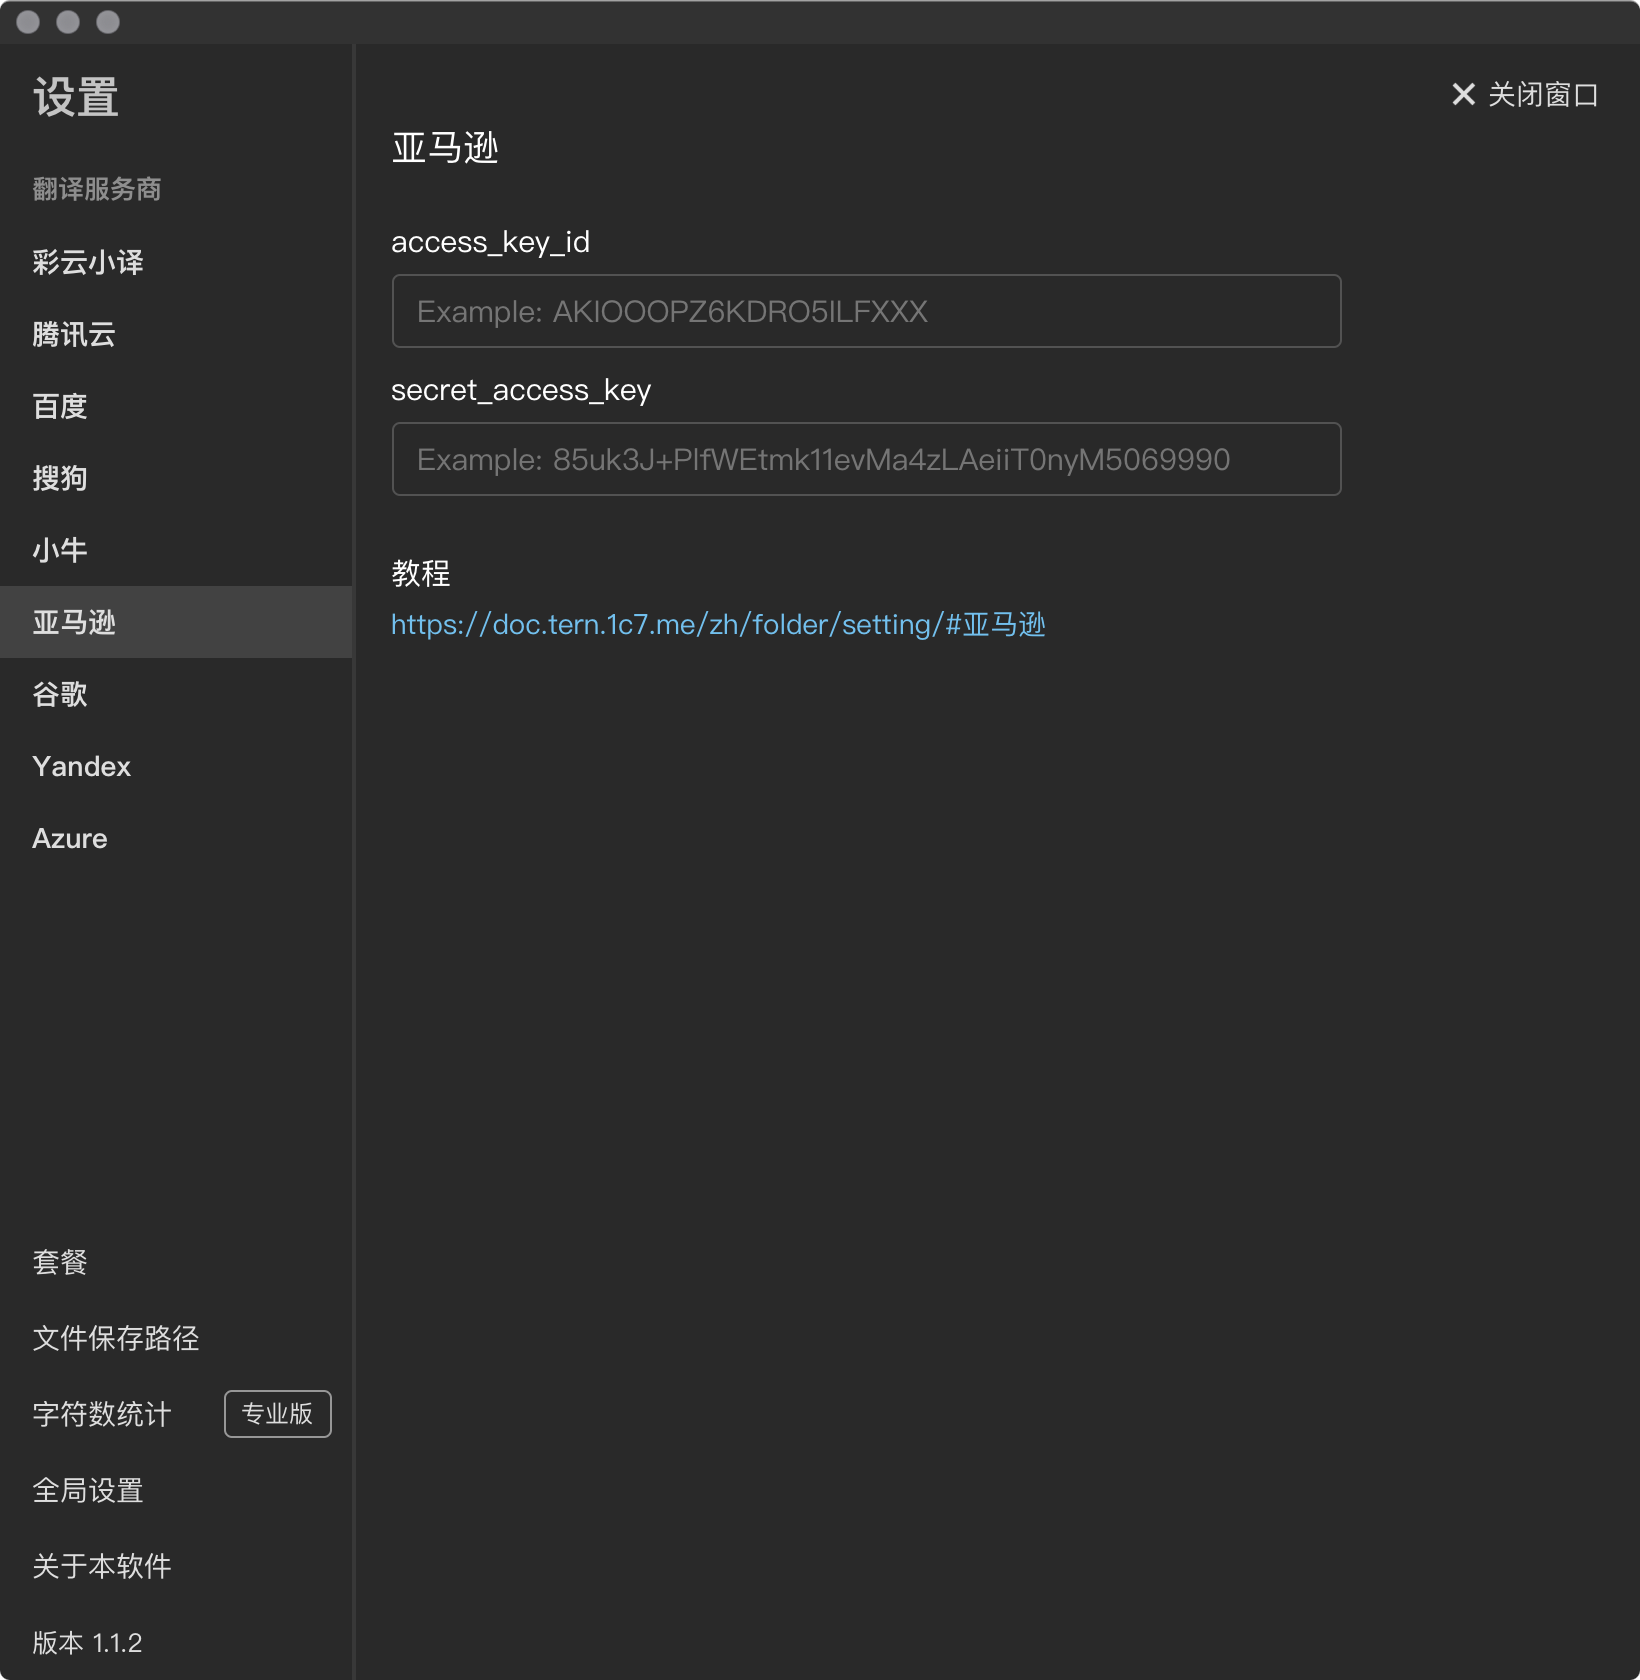Open the 亚马逊 tutorial documentation link
1640x1680 pixels.
pyautogui.click(x=718, y=625)
